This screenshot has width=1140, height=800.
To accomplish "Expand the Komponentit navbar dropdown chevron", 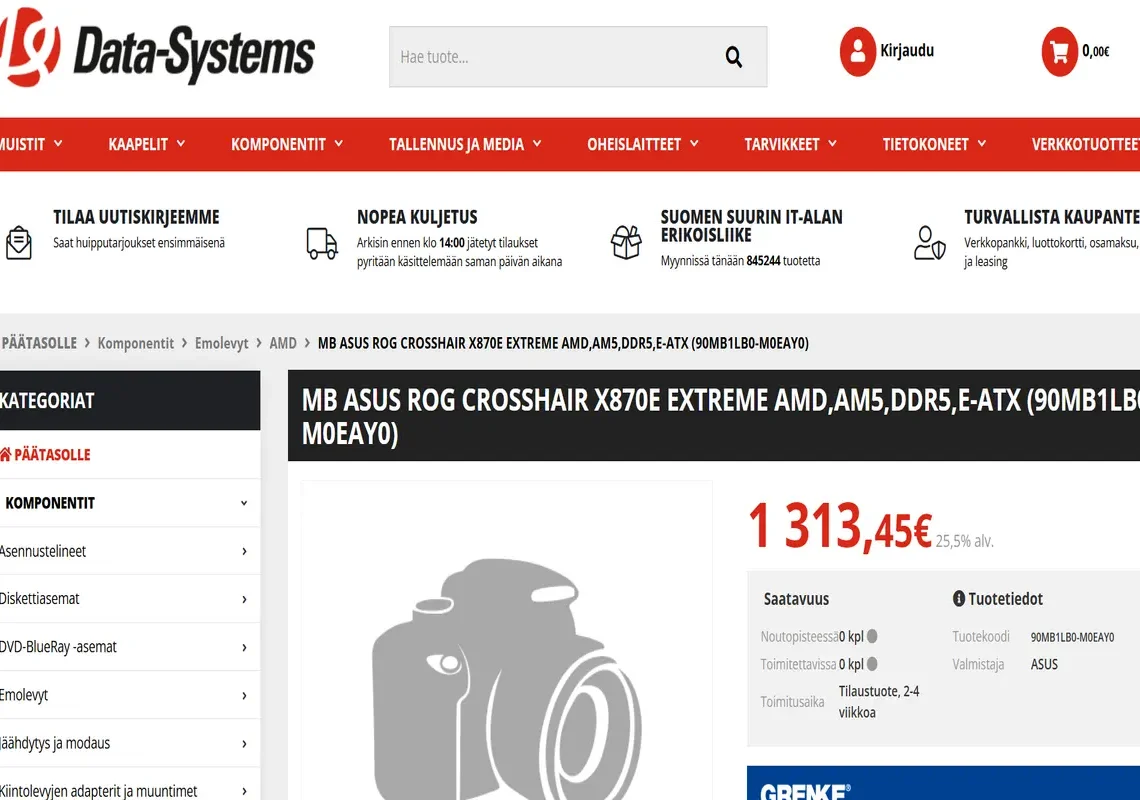I will (339, 143).
